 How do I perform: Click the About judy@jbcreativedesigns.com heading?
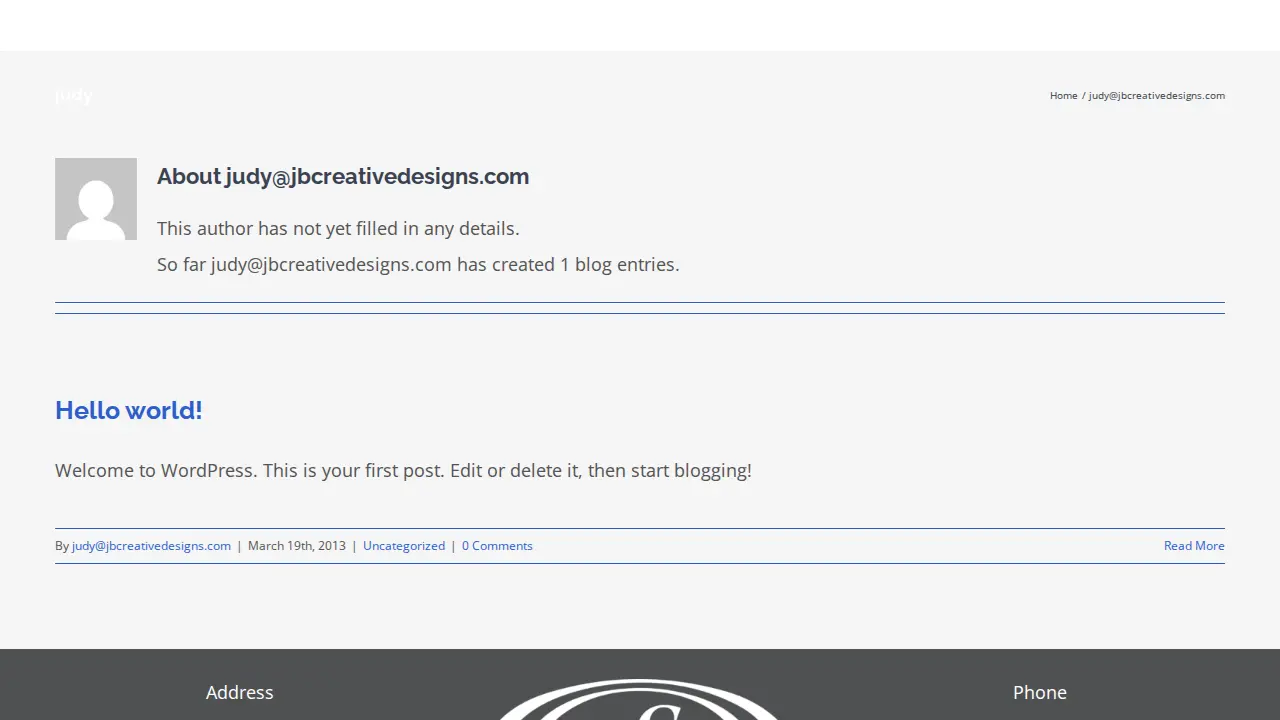pyautogui.click(x=343, y=177)
